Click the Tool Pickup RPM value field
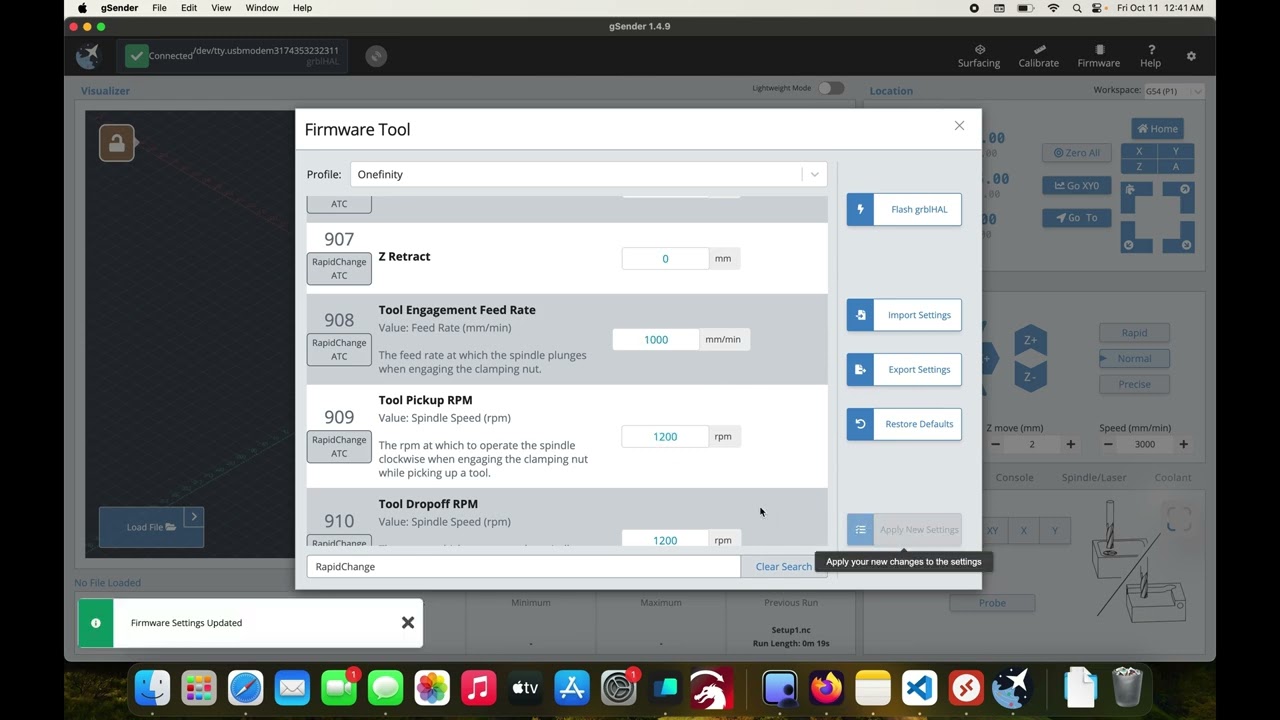 pos(665,436)
